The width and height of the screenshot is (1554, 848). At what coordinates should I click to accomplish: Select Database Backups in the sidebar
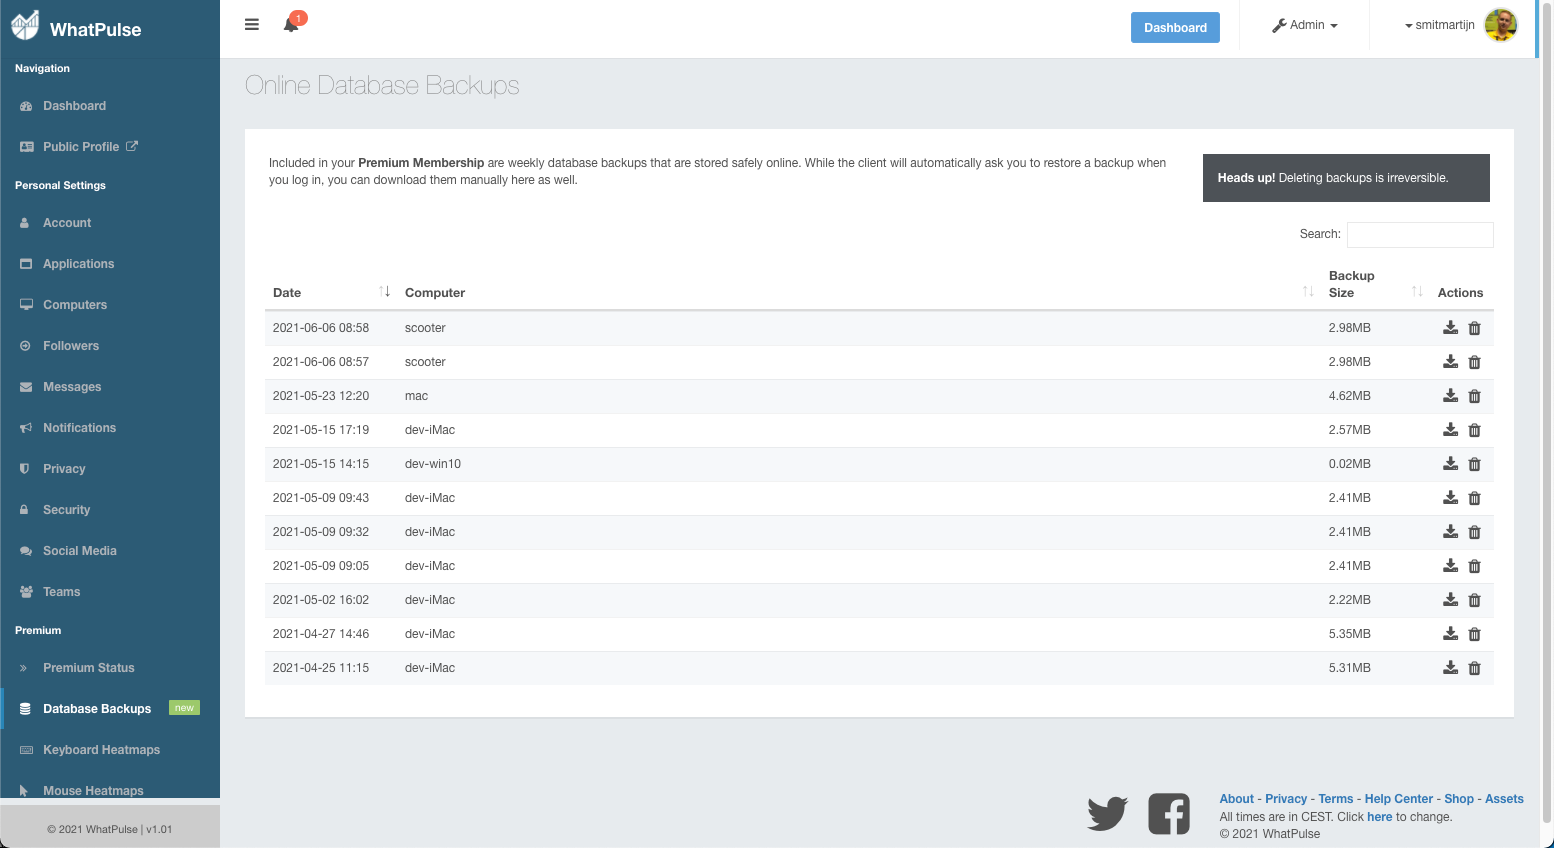[97, 708]
